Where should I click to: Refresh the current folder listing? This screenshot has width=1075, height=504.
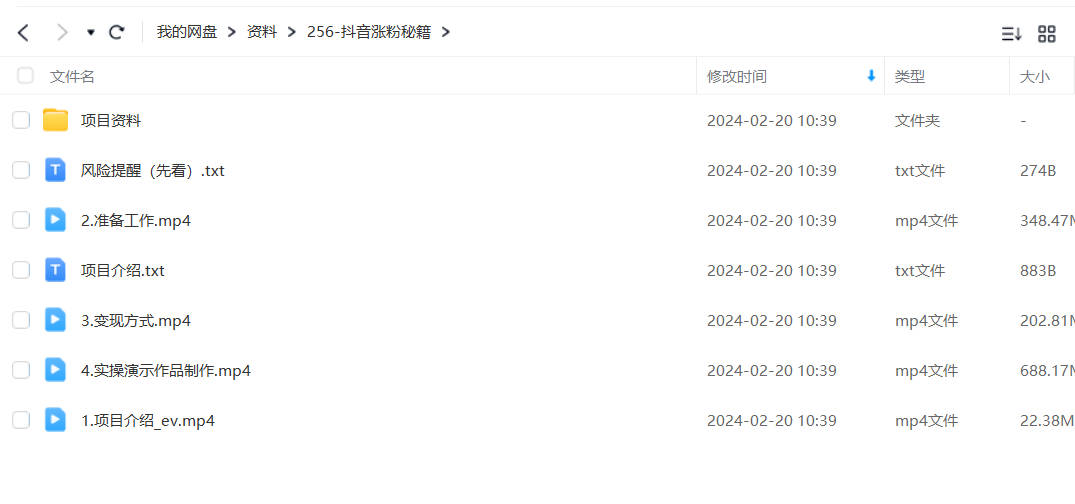117,32
